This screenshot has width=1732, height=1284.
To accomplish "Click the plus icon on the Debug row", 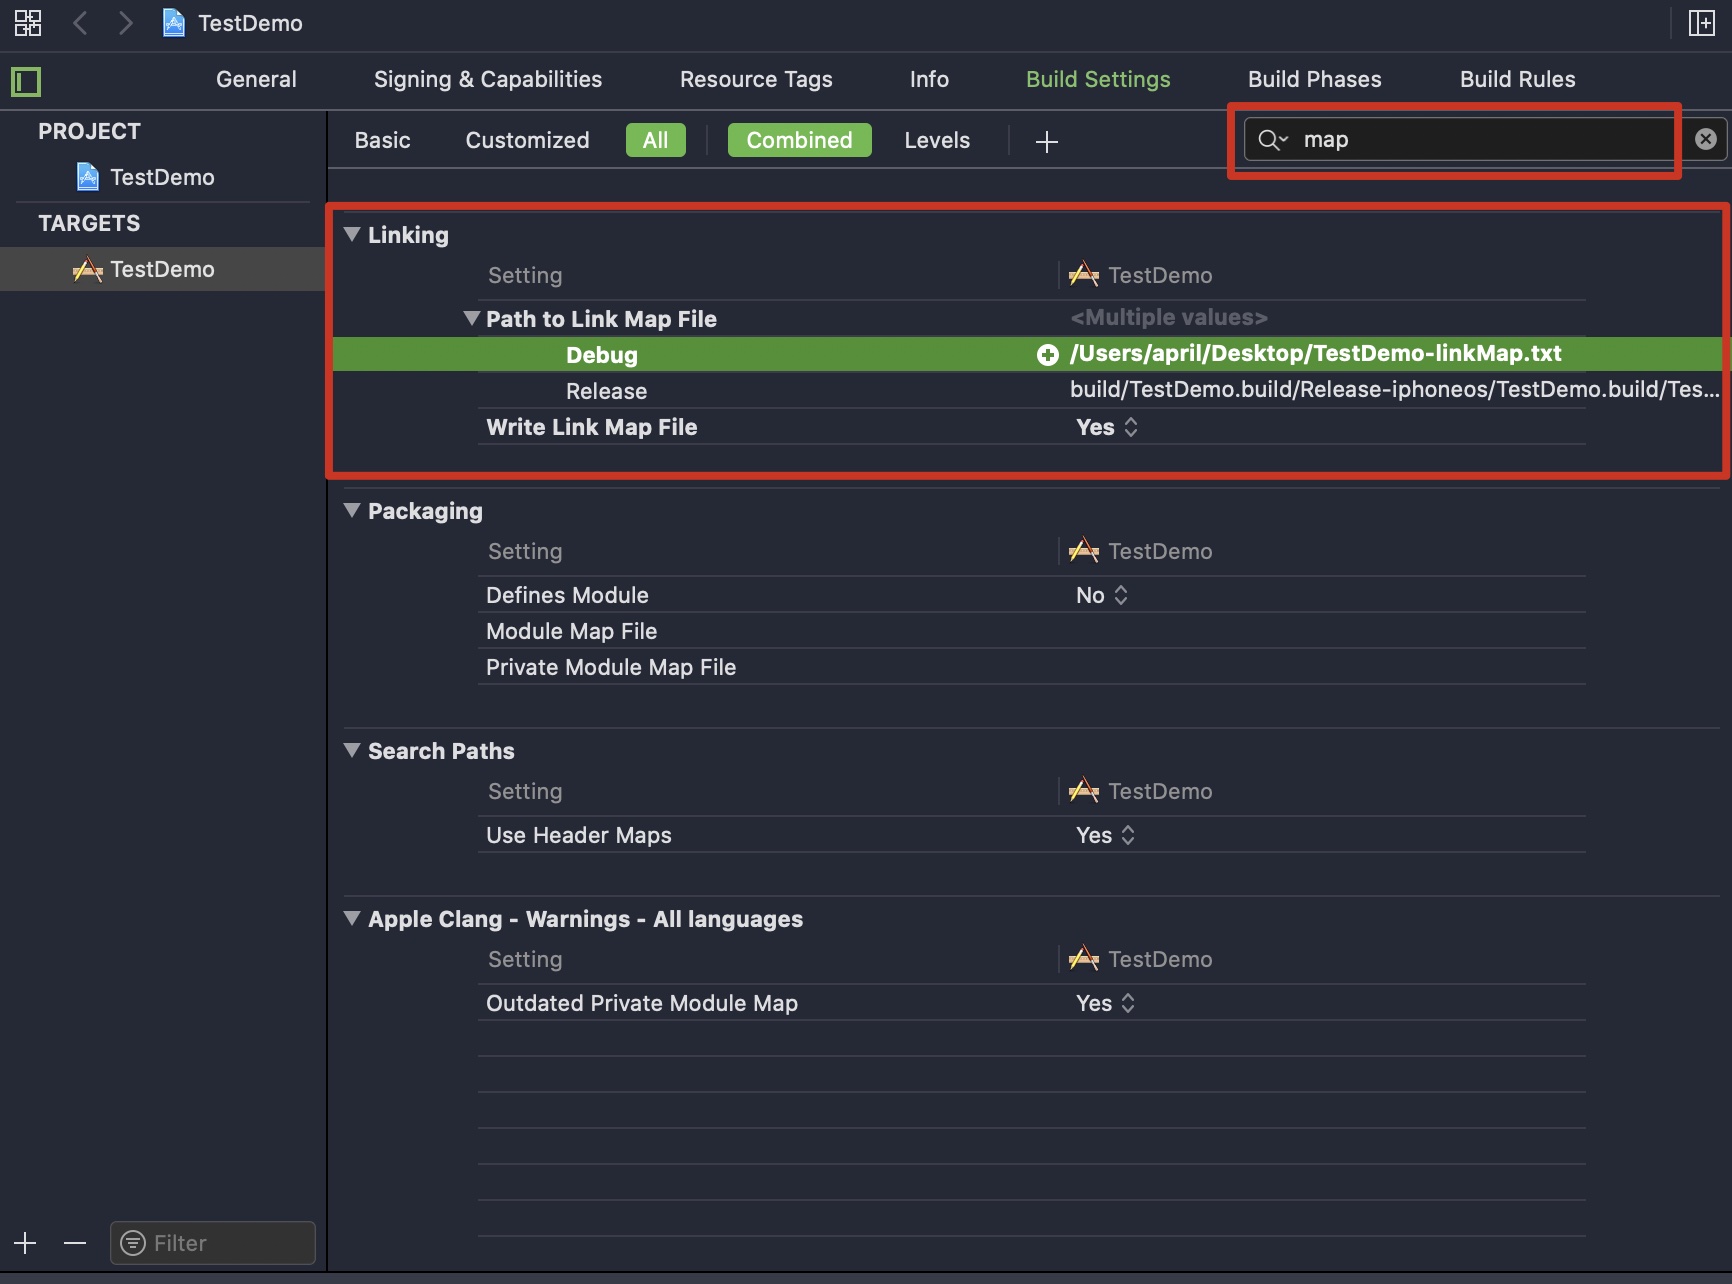I will (1047, 355).
